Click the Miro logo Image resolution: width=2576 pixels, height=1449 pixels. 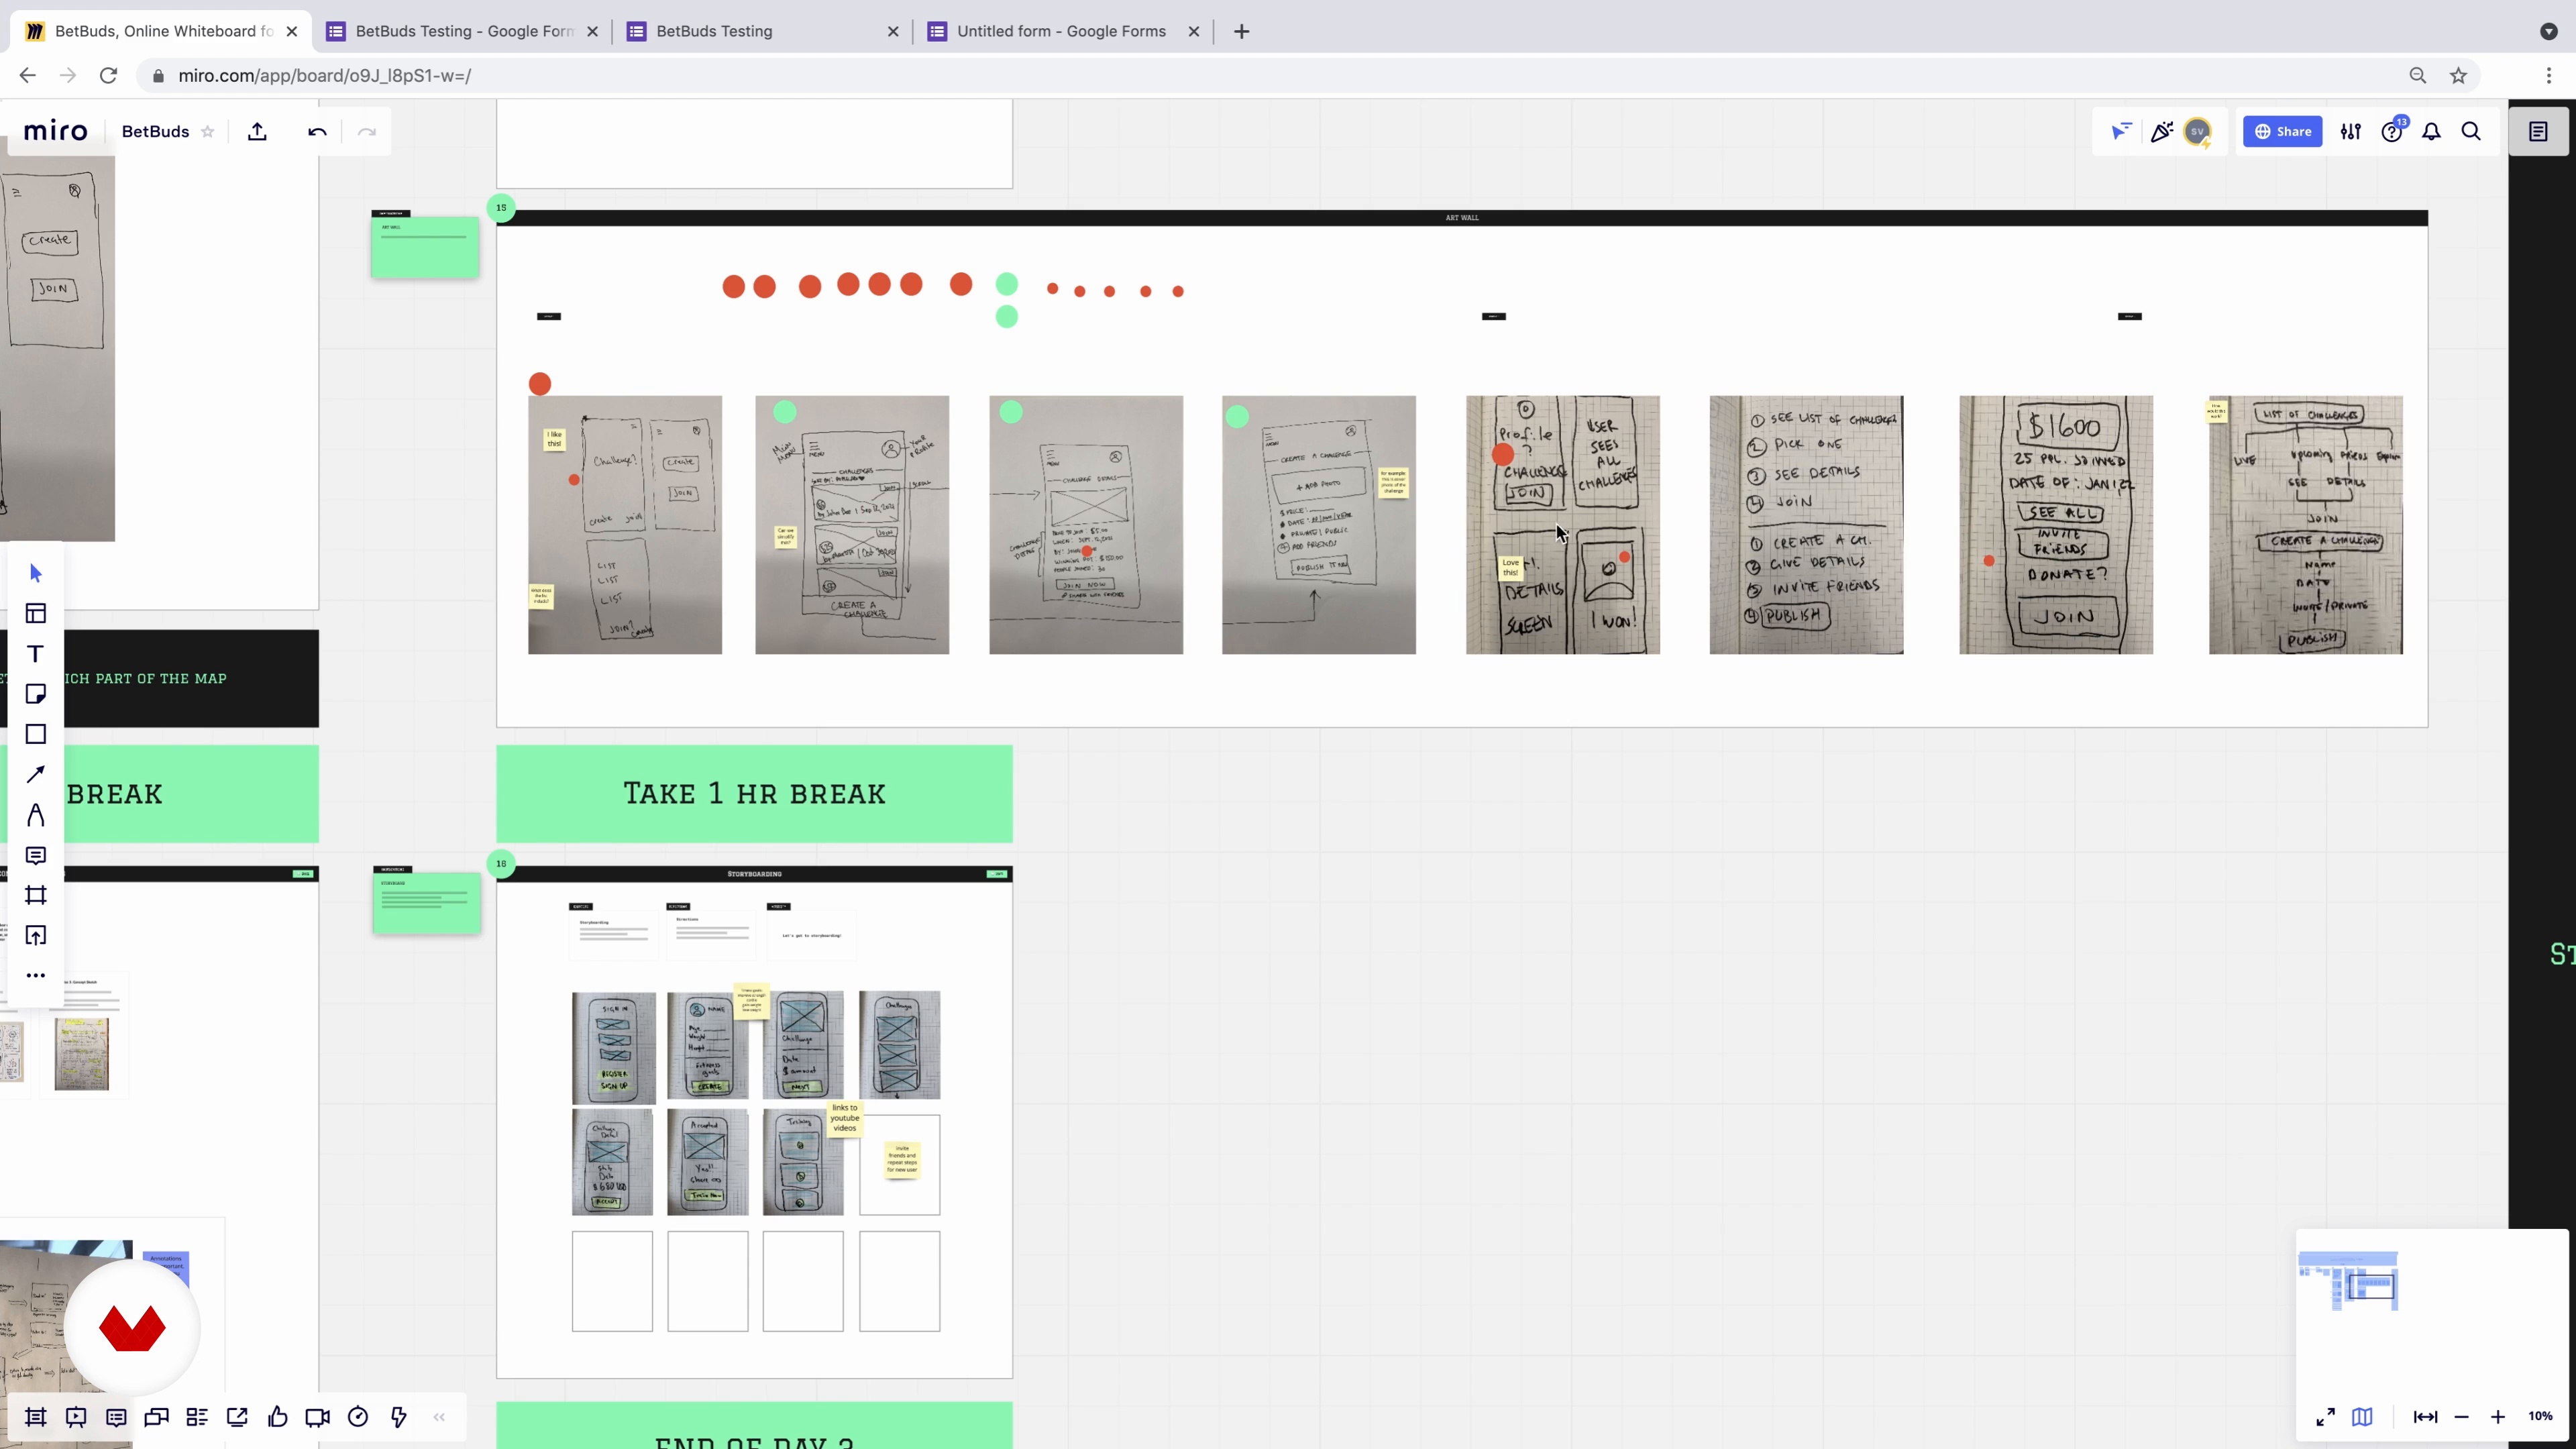[x=55, y=131]
